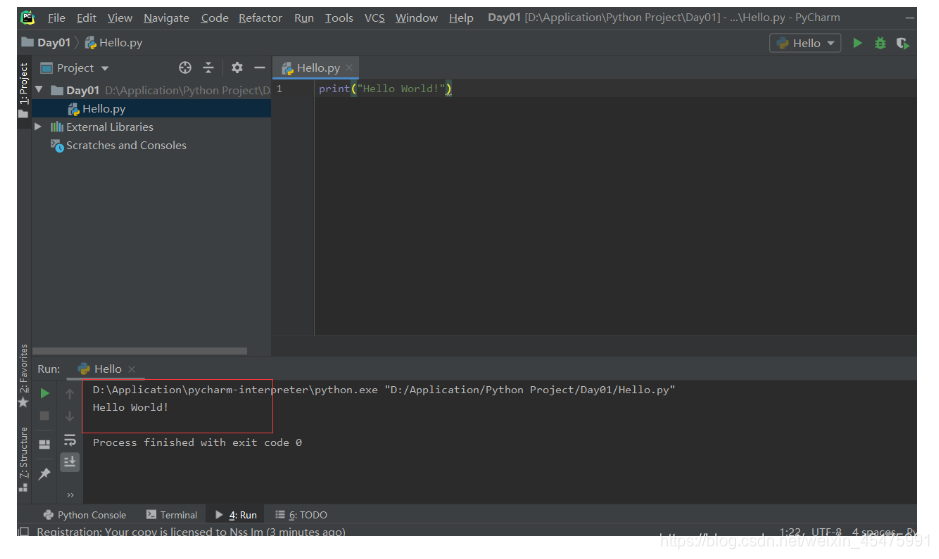
Task: Close the Hello run tab
Action: point(132,369)
